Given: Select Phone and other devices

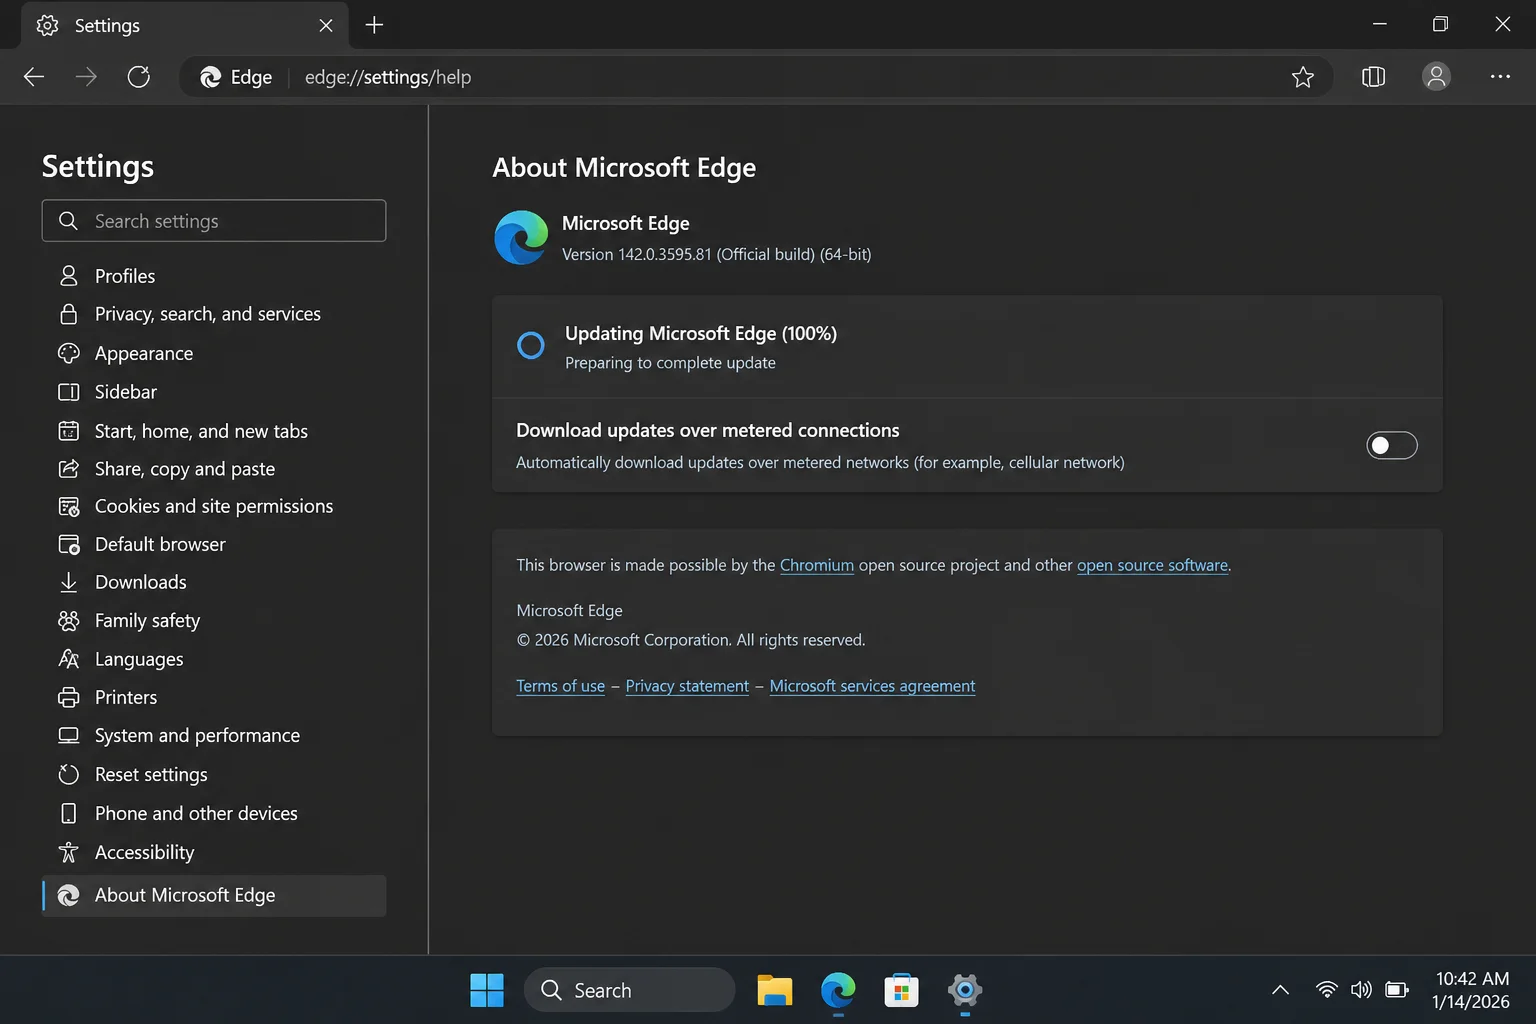Looking at the screenshot, I should 214,813.
